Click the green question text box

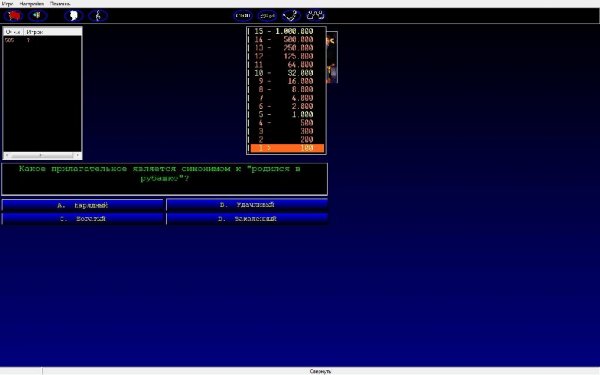[x=165, y=179]
